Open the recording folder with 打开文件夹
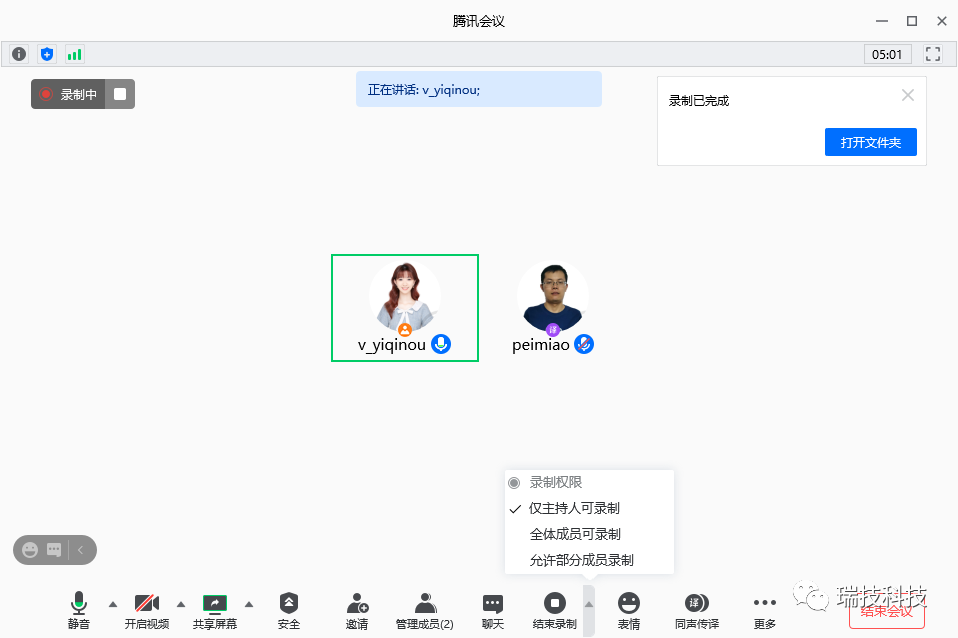Screen dimensions: 958x638 [871, 142]
